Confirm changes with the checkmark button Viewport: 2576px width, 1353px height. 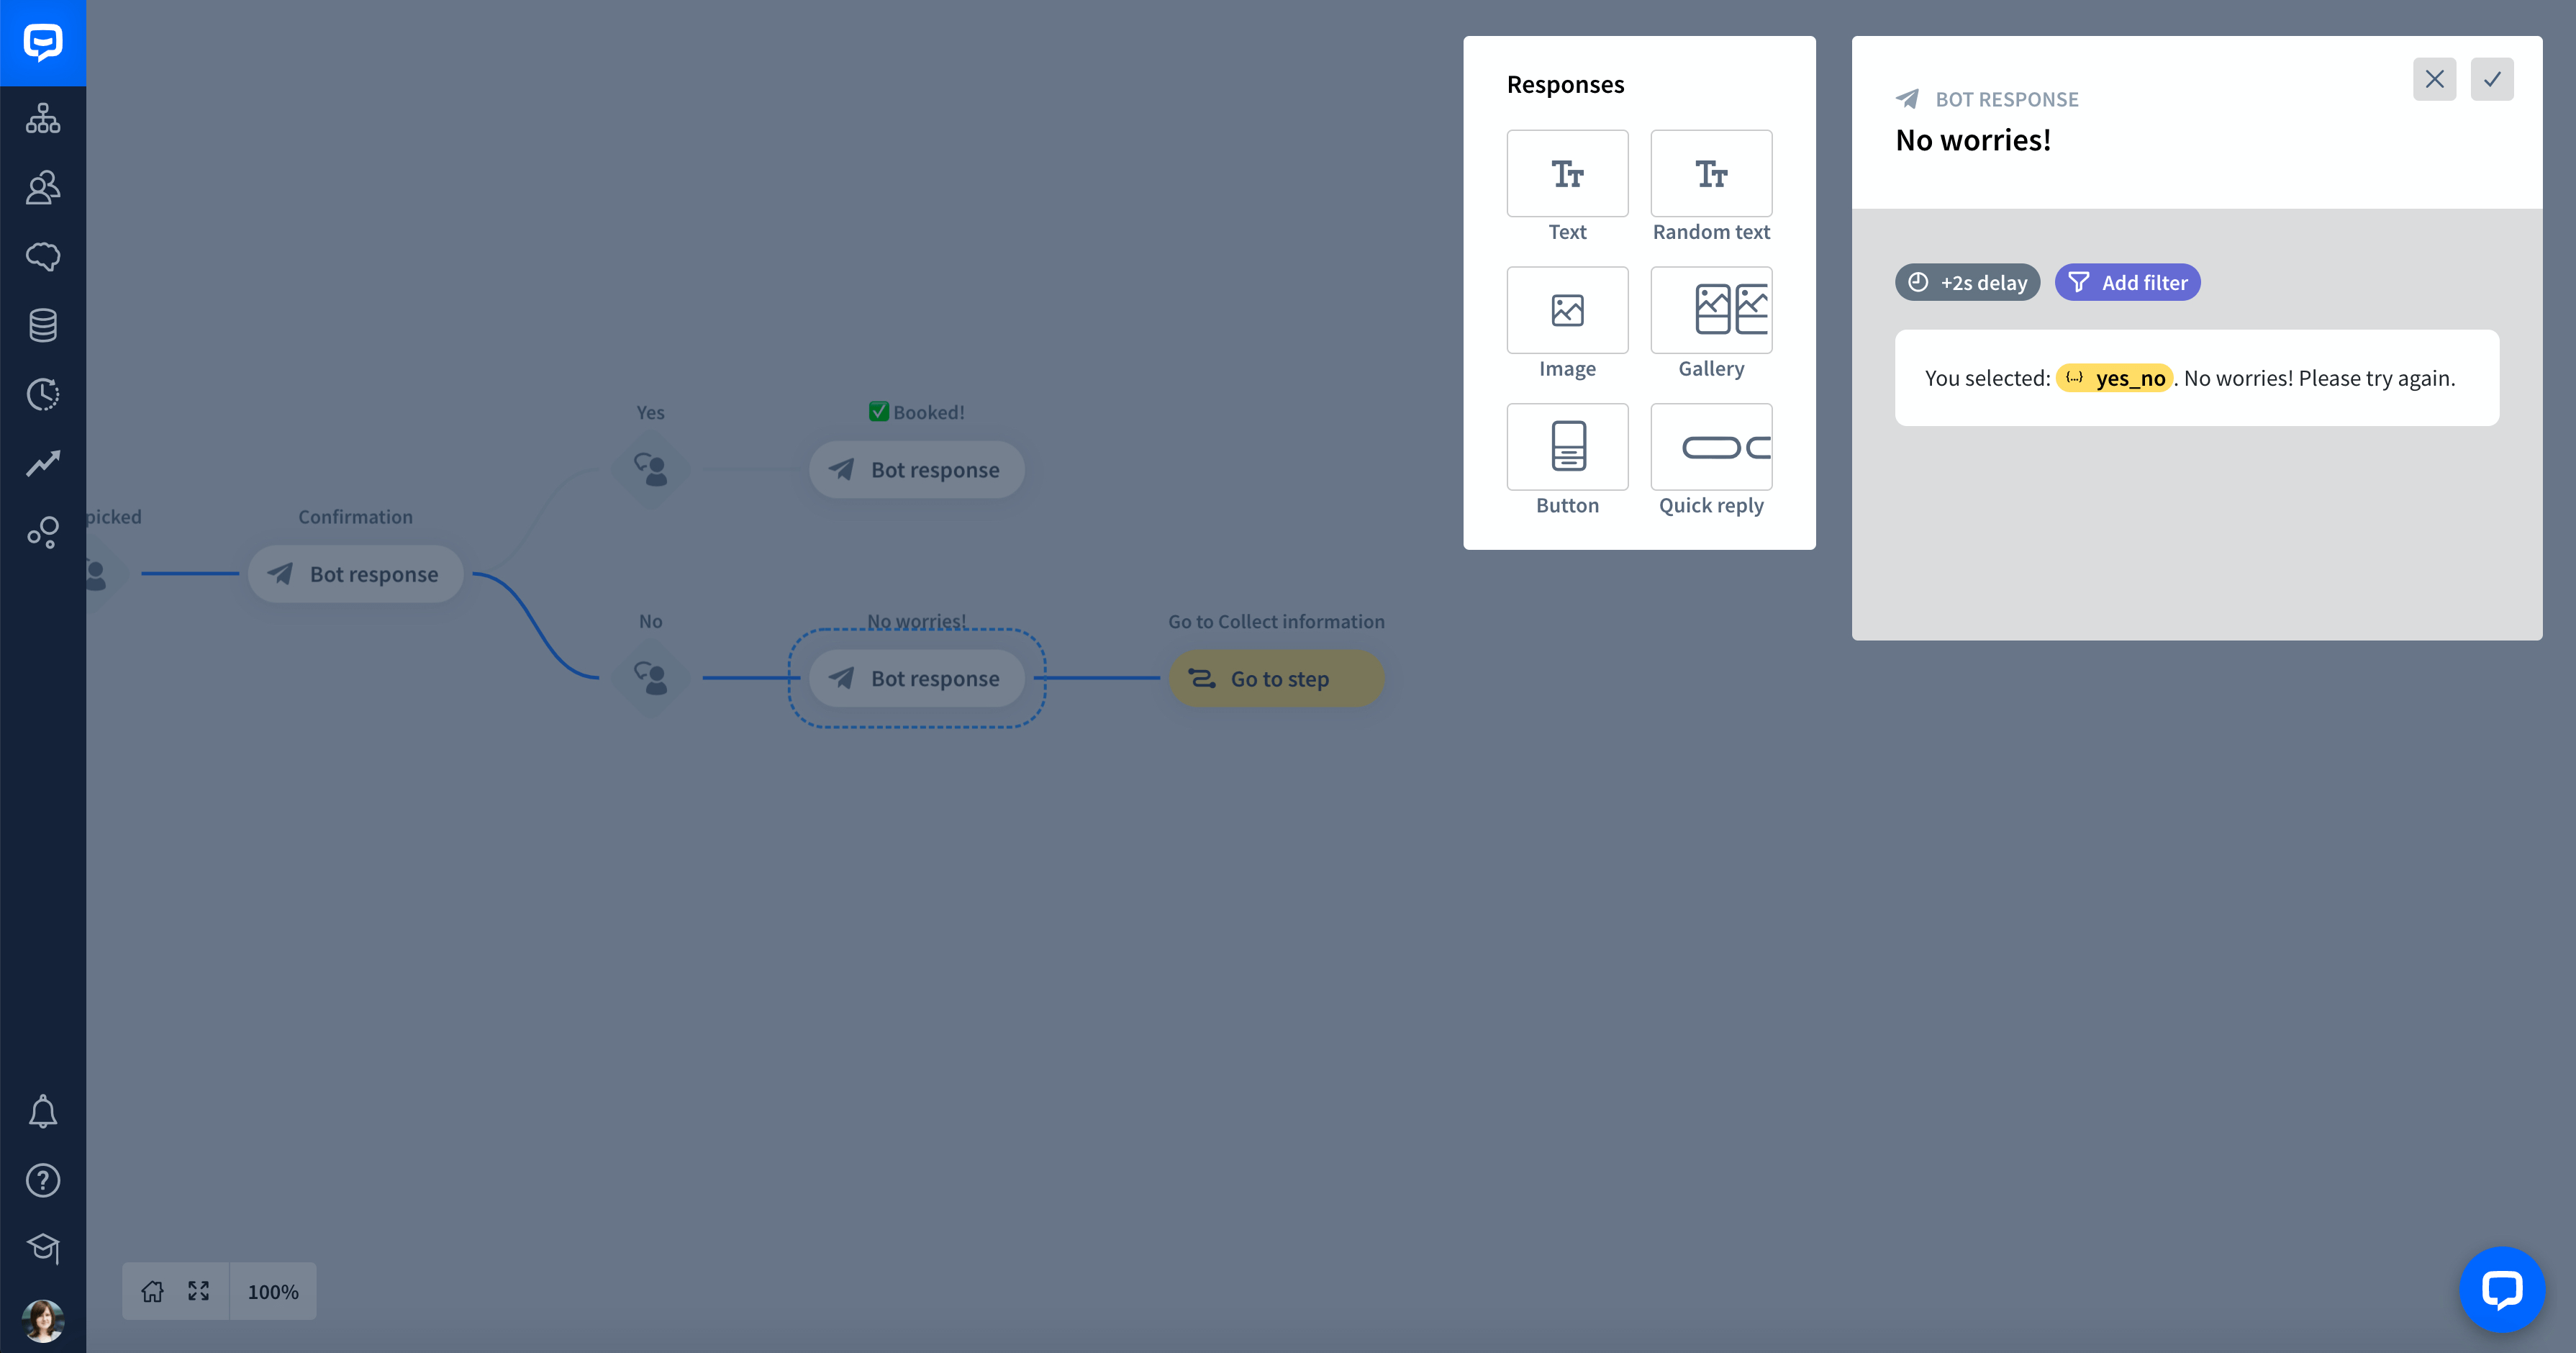click(2492, 79)
